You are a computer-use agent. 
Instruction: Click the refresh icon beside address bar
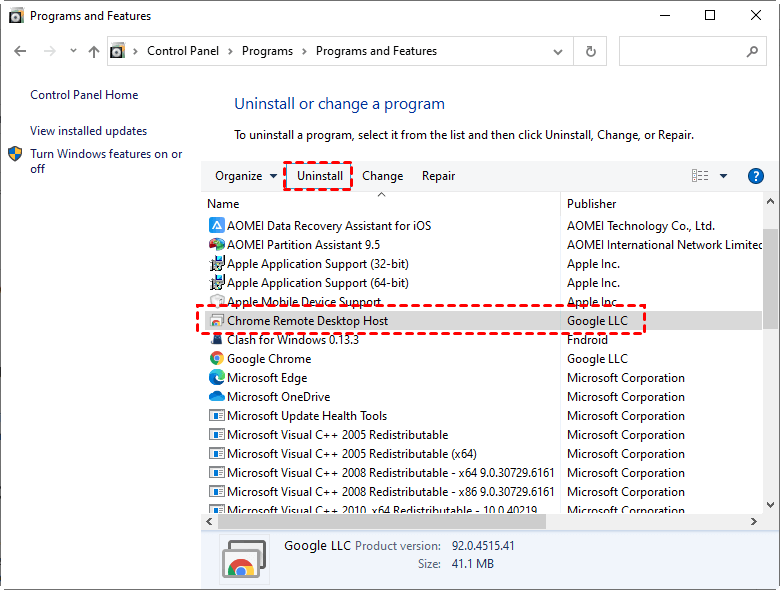point(591,51)
